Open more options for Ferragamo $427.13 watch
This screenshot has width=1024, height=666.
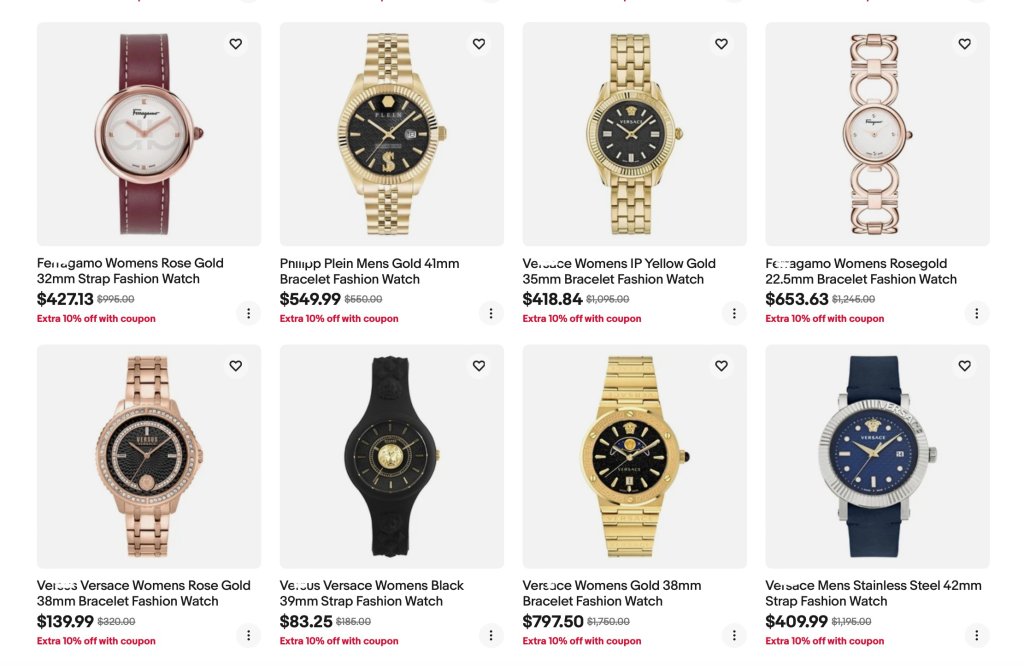tap(248, 313)
